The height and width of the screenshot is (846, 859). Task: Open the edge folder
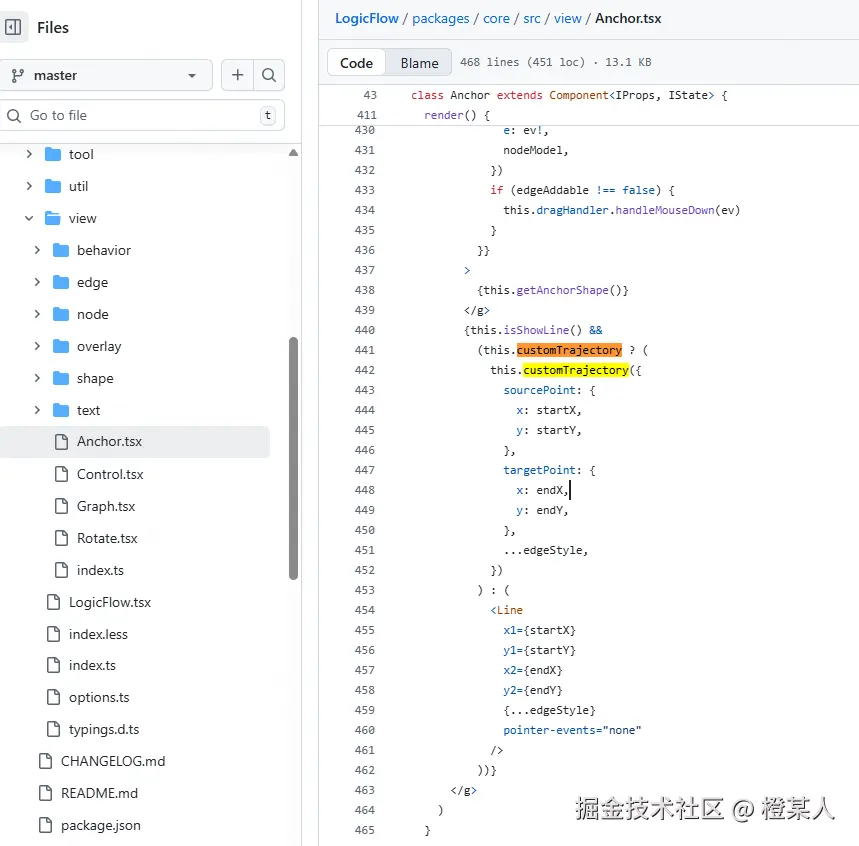(93, 282)
